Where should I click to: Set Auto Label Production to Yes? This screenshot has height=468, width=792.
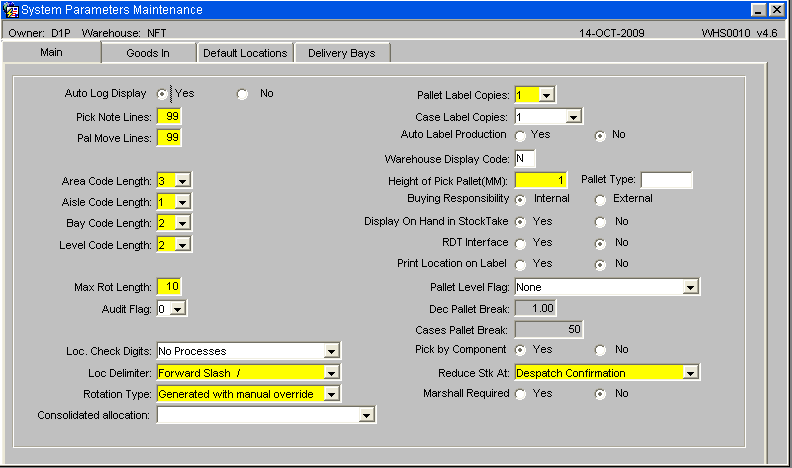[520, 135]
